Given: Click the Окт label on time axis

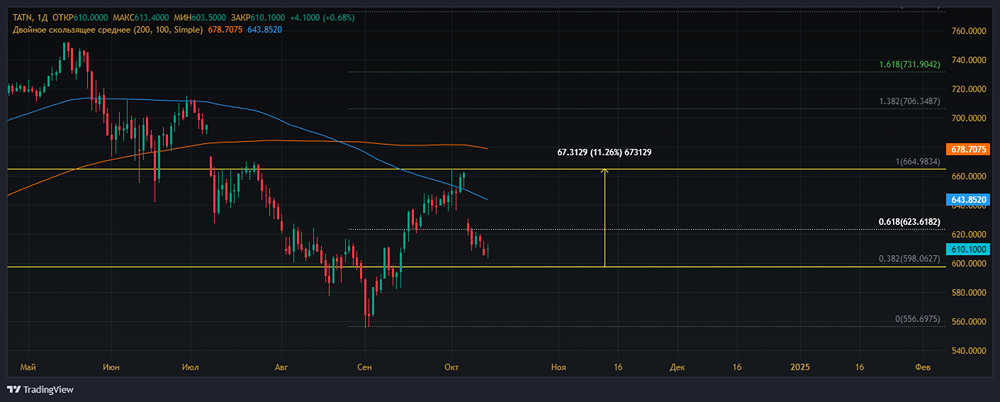Looking at the screenshot, I should pyautogui.click(x=450, y=368).
